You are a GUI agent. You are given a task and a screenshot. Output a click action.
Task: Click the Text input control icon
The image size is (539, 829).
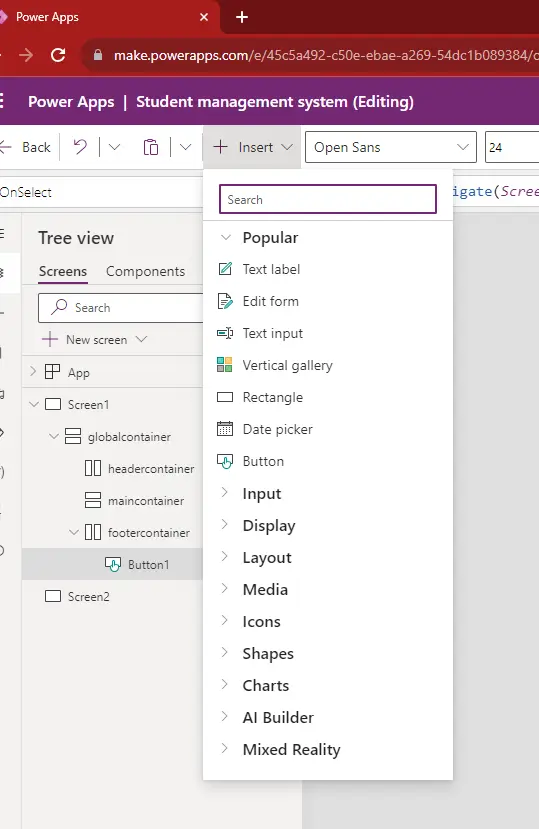click(225, 333)
